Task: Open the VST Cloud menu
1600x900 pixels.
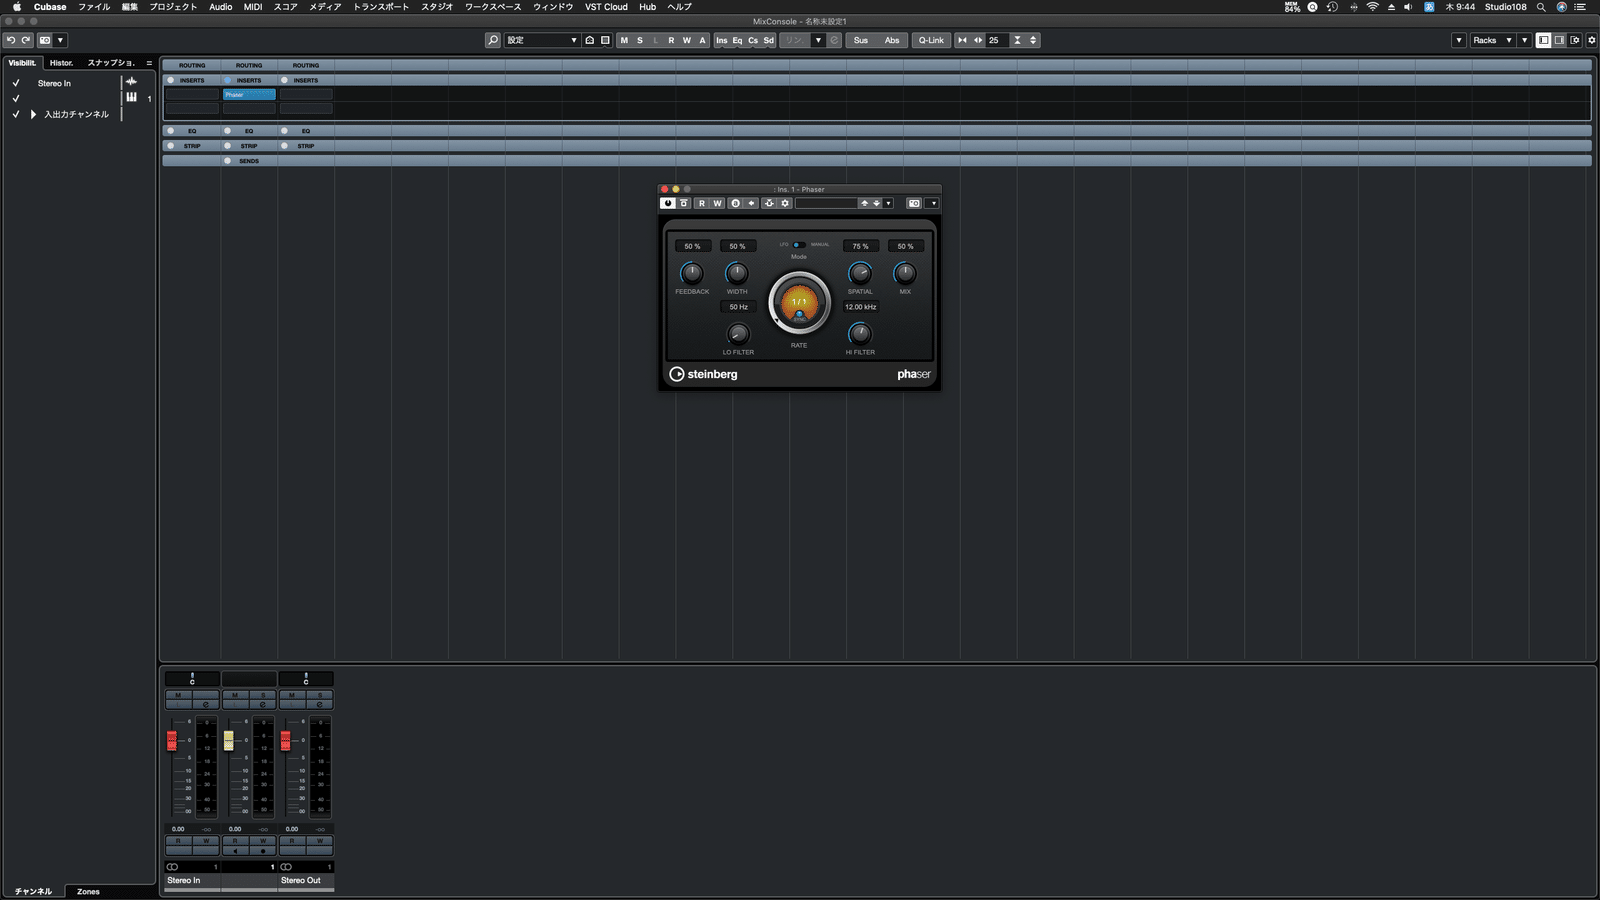Action: [x=606, y=7]
